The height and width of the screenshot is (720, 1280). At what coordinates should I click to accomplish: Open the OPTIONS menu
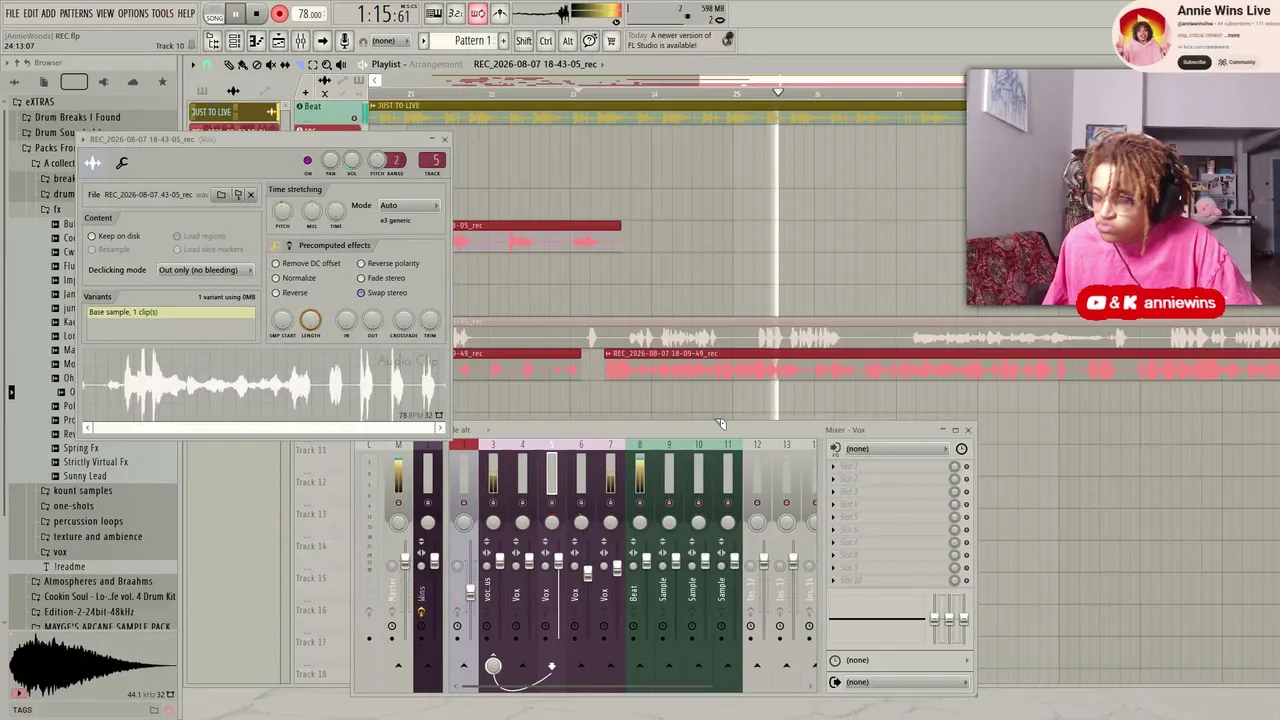[x=133, y=14]
